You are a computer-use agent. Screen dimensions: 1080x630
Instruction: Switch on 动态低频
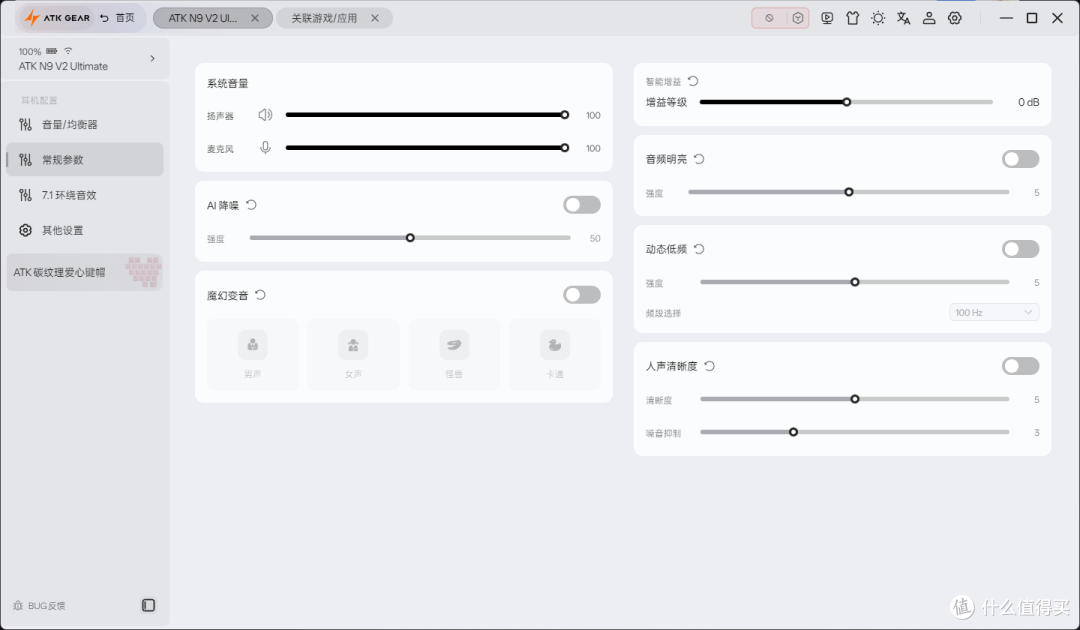1020,249
